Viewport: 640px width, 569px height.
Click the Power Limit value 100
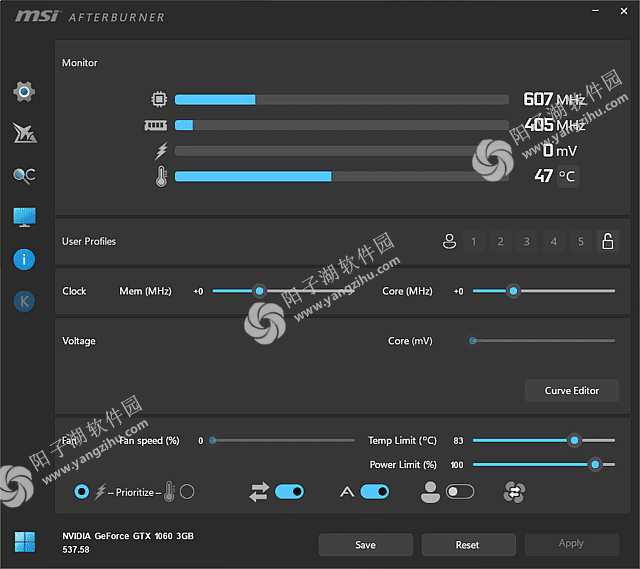click(457, 465)
